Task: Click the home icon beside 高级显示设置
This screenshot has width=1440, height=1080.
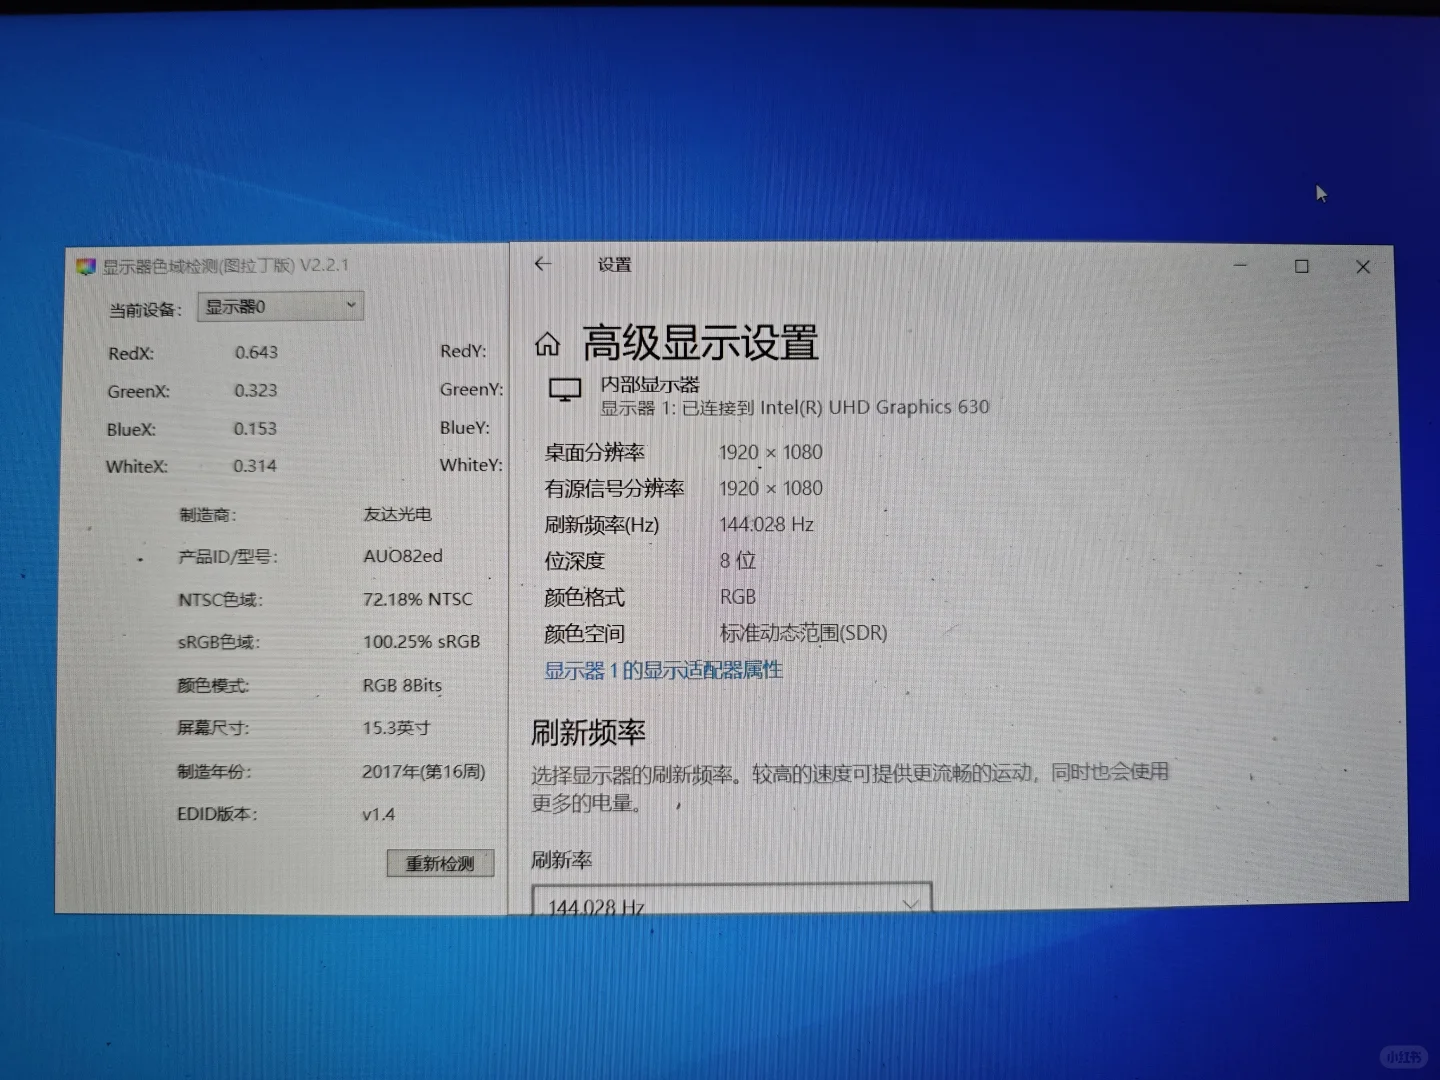Action: click(x=547, y=345)
